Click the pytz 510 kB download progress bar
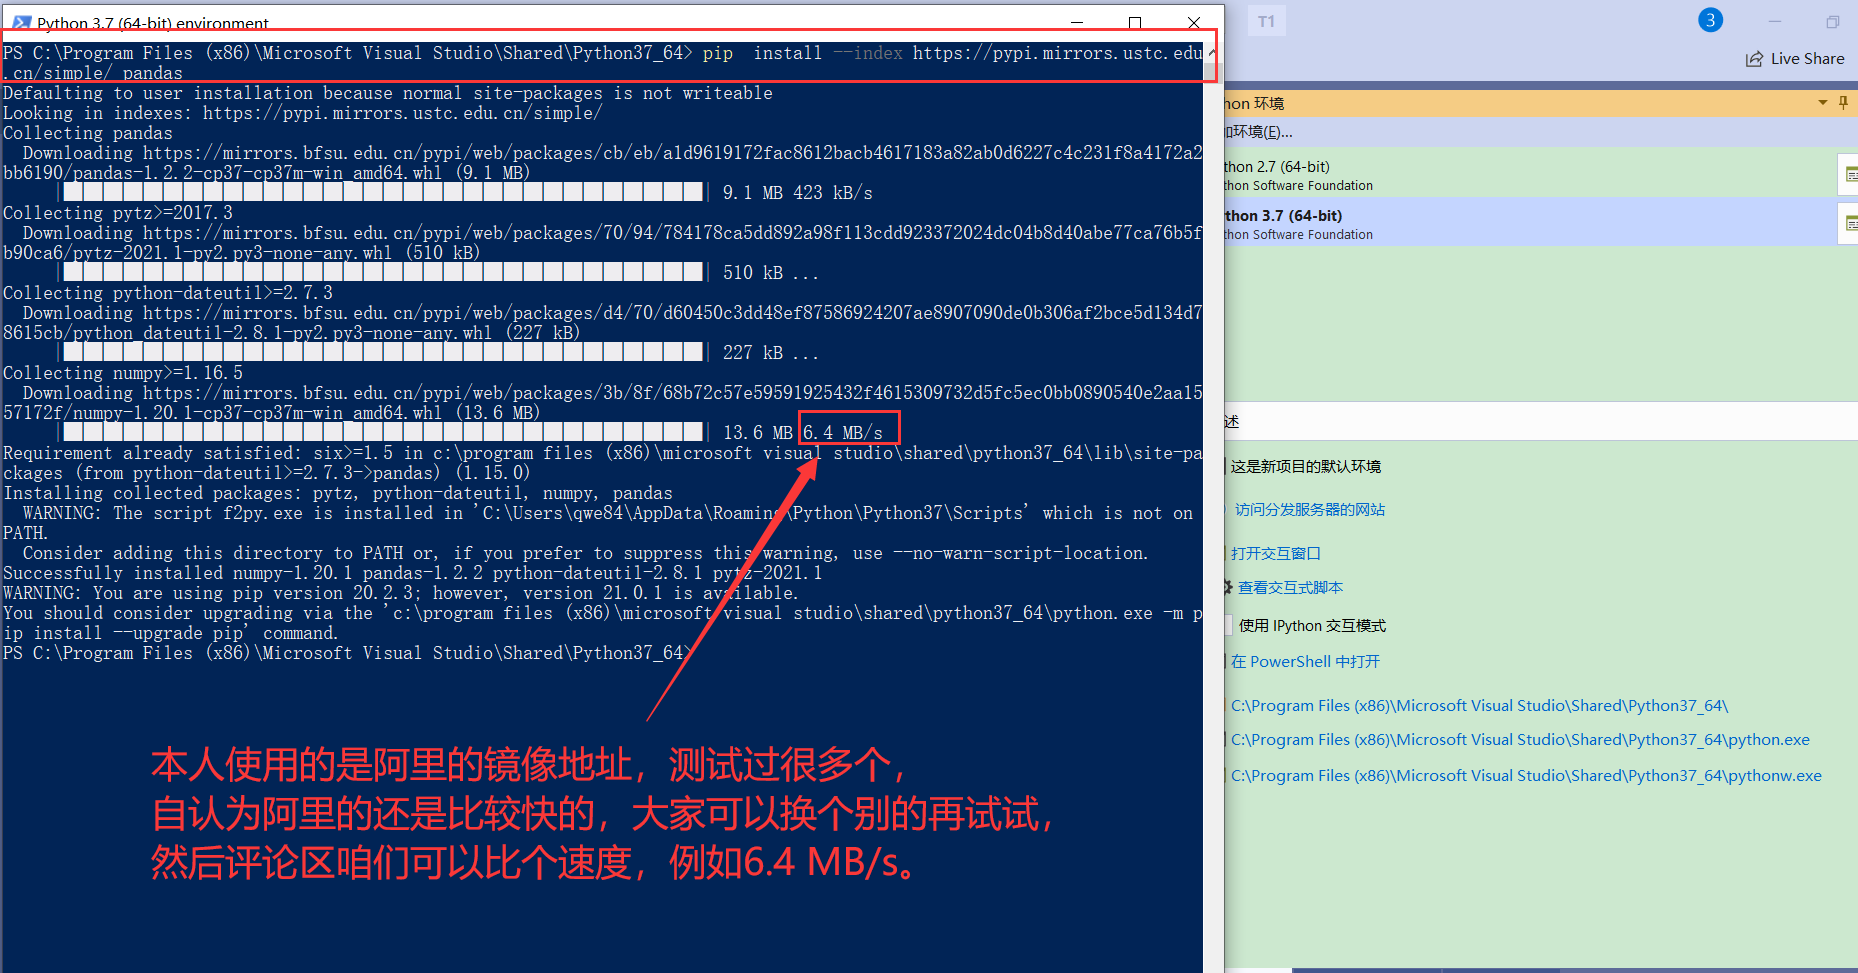This screenshot has width=1858, height=973. [383, 272]
